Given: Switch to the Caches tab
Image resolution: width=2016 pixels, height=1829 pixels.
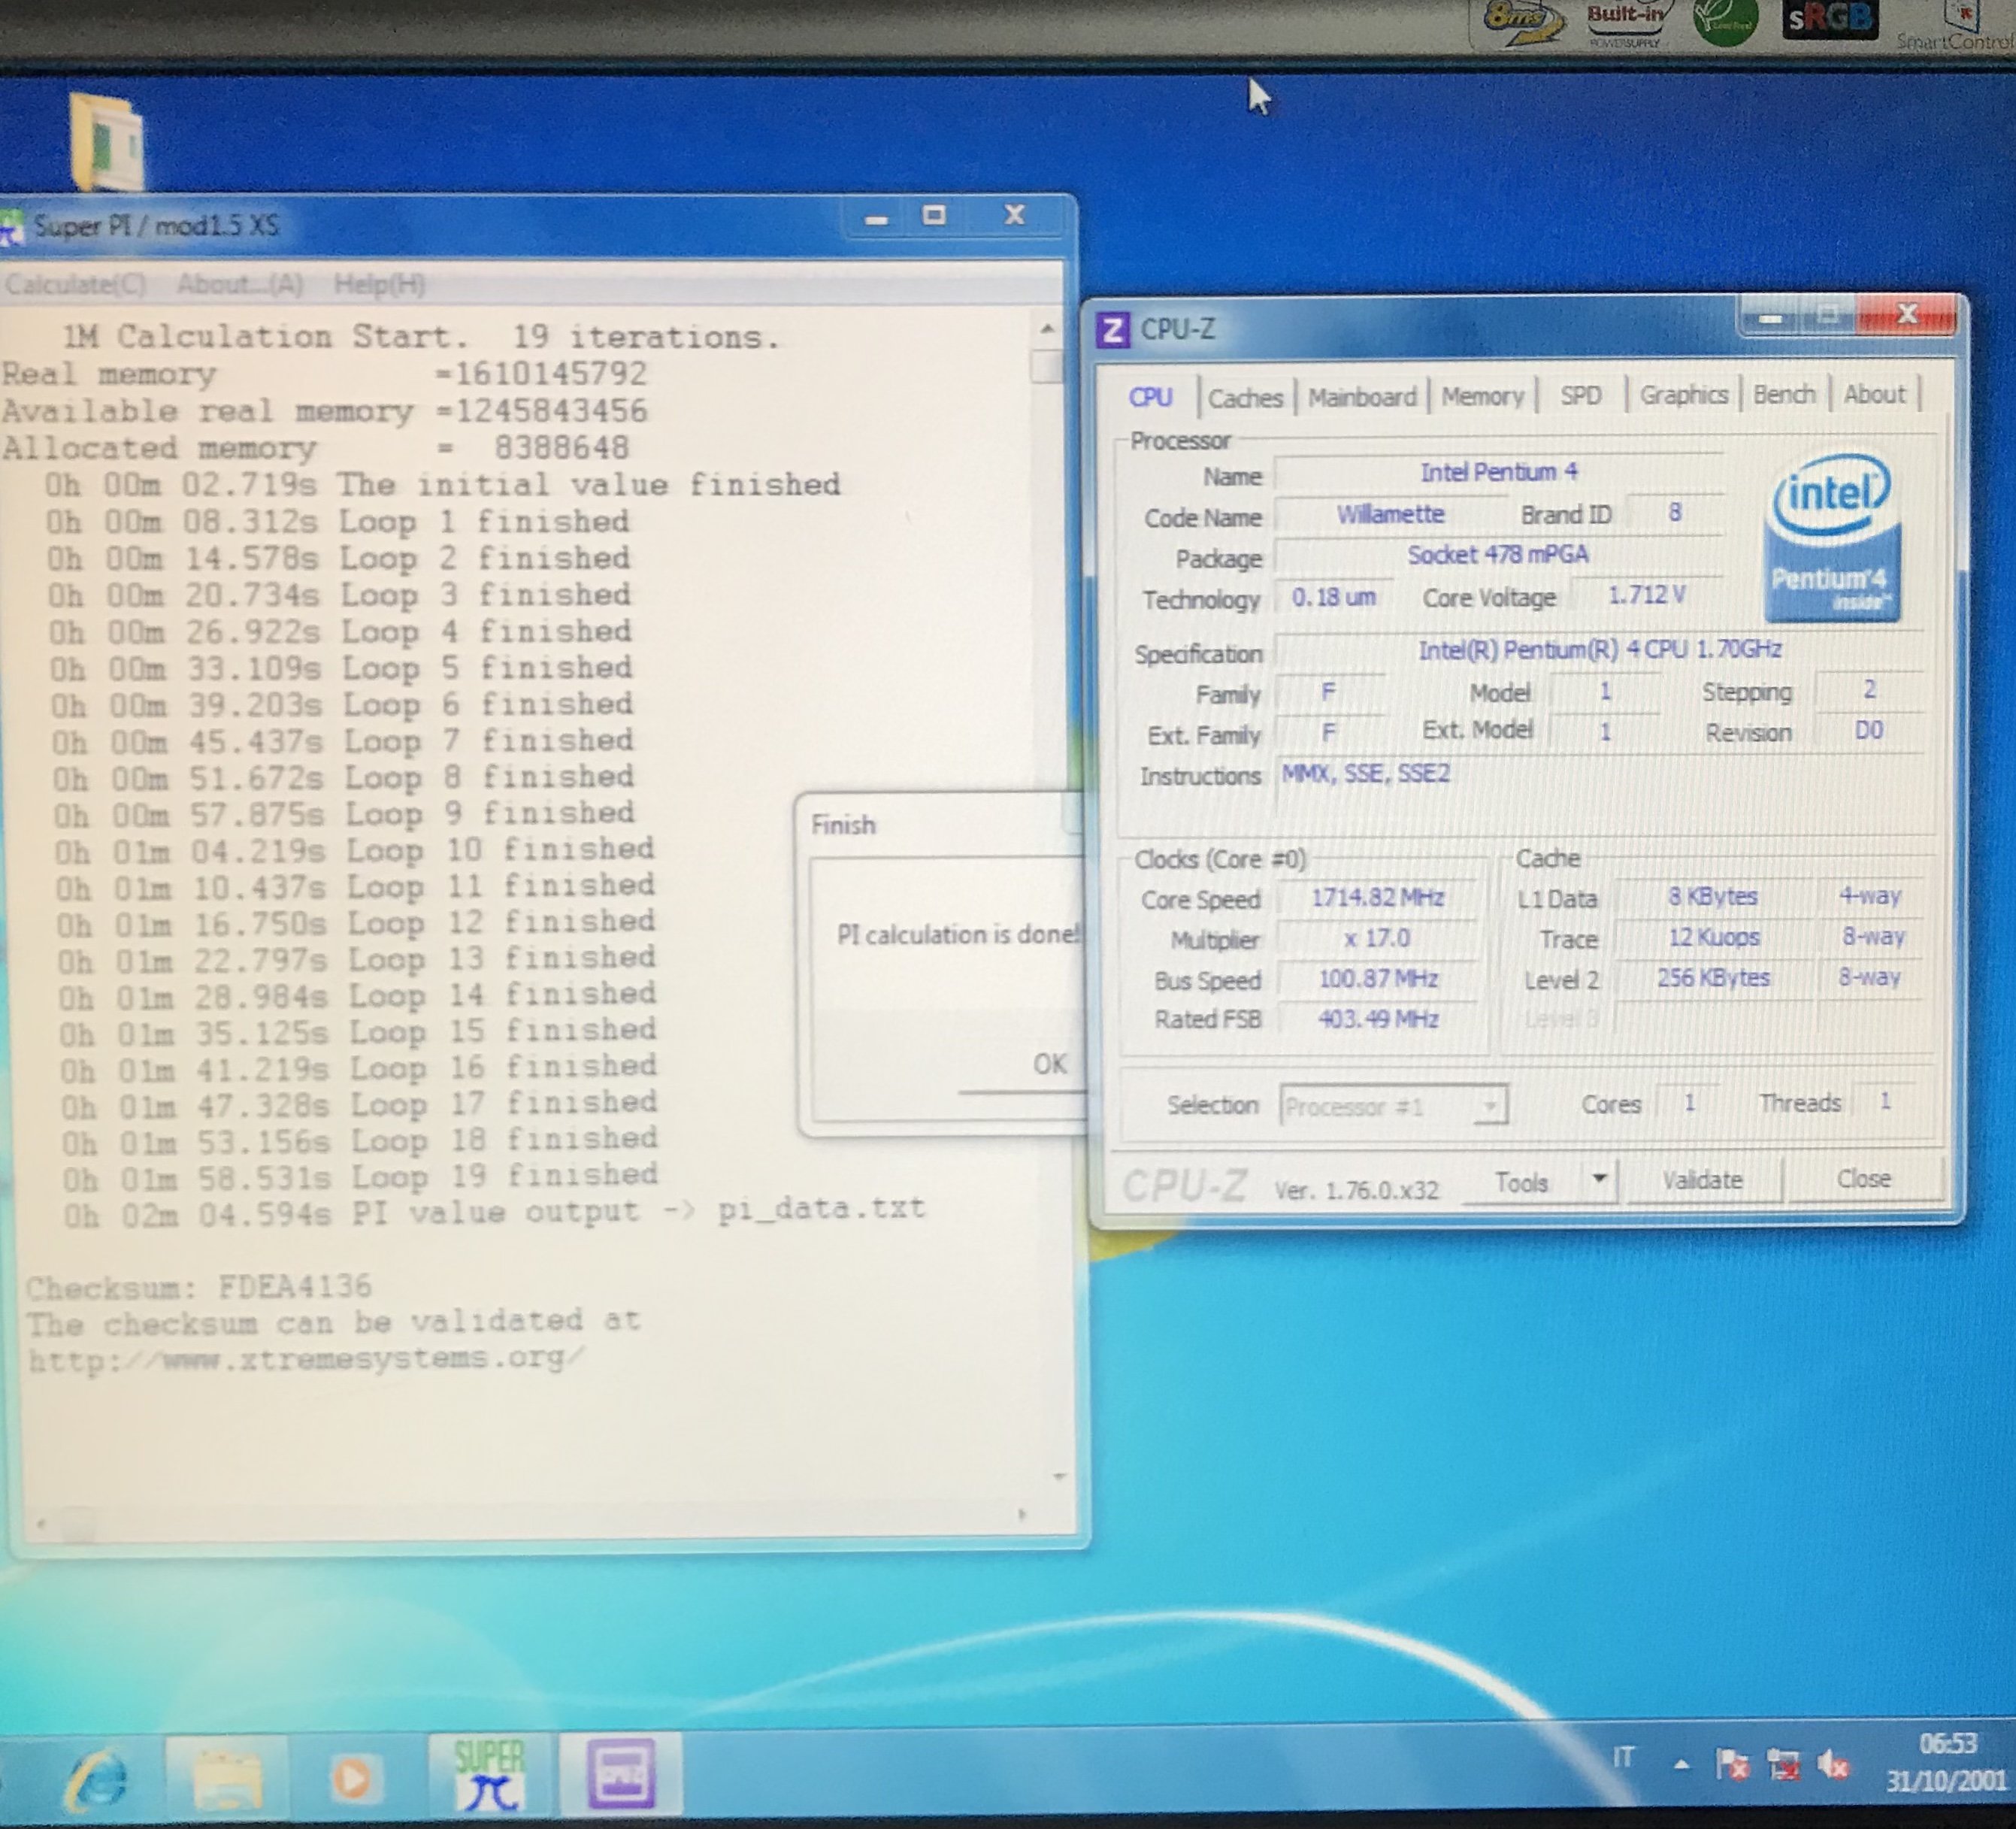Looking at the screenshot, I should click(1245, 398).
